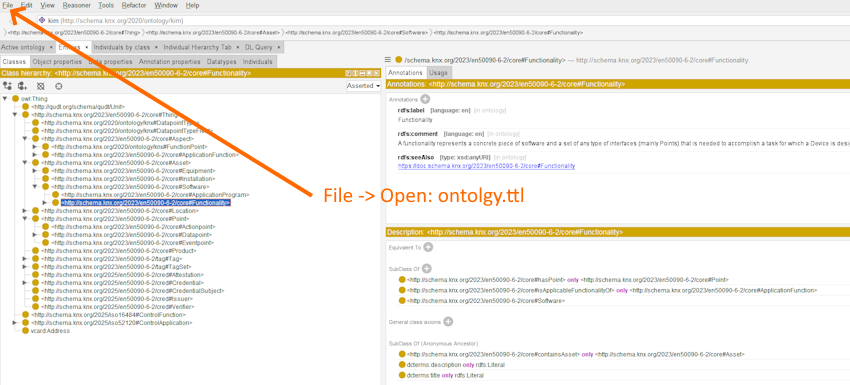Viewport: 850px width, 385px height.
Task: Select the qudt#Unit class
Action: [x=78, y=107]
